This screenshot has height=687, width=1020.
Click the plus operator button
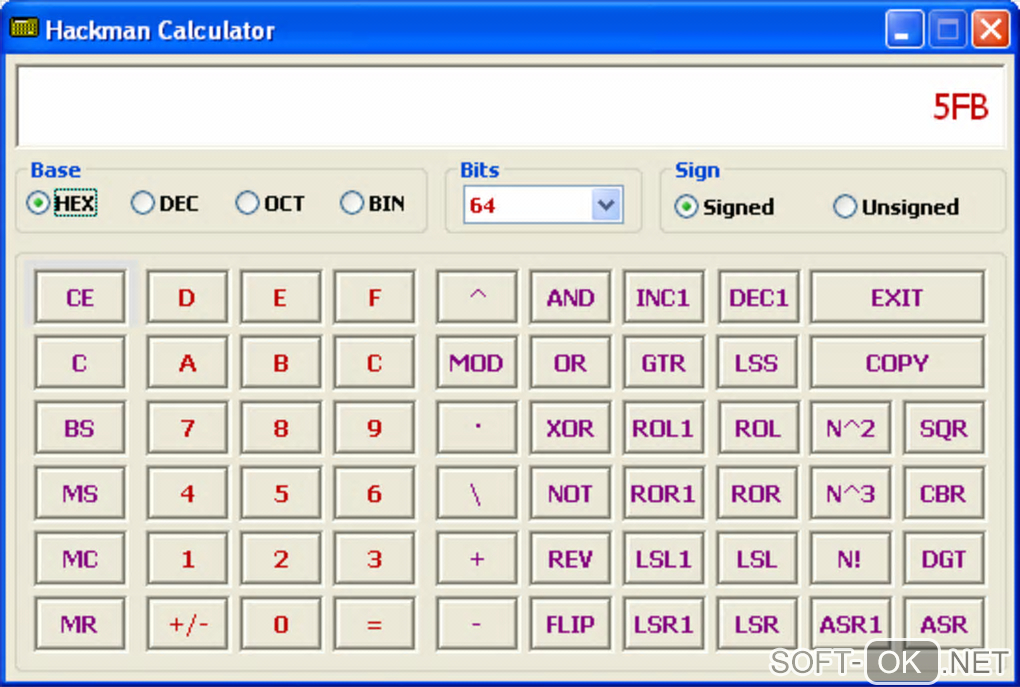tap(477, 559)
